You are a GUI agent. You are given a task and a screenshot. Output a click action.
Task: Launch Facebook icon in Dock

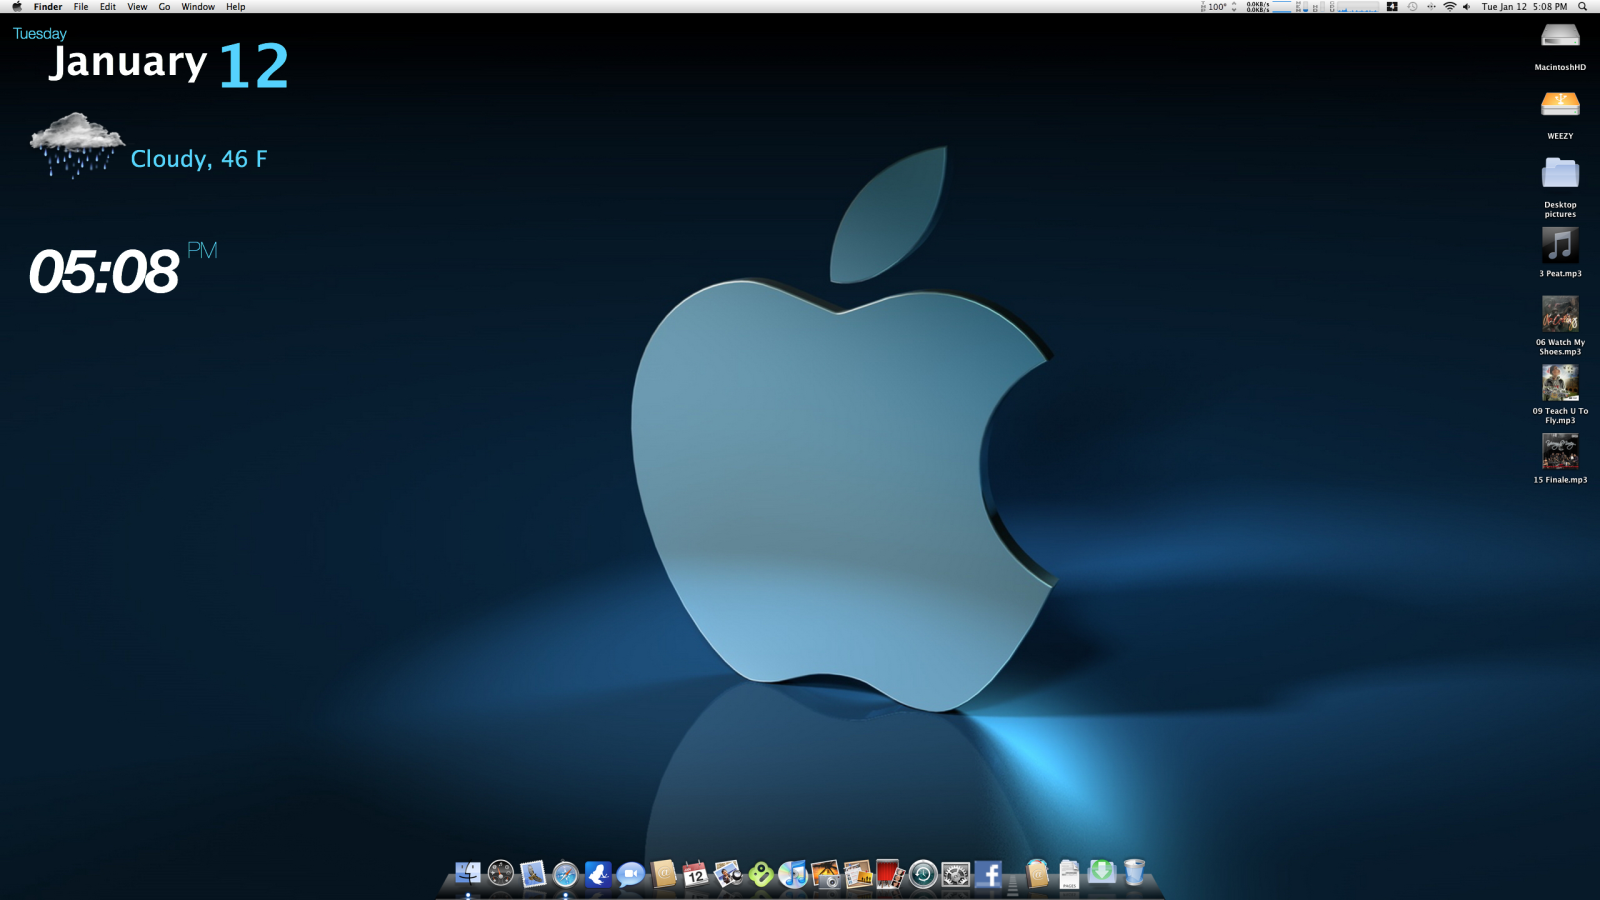(988, 874)
